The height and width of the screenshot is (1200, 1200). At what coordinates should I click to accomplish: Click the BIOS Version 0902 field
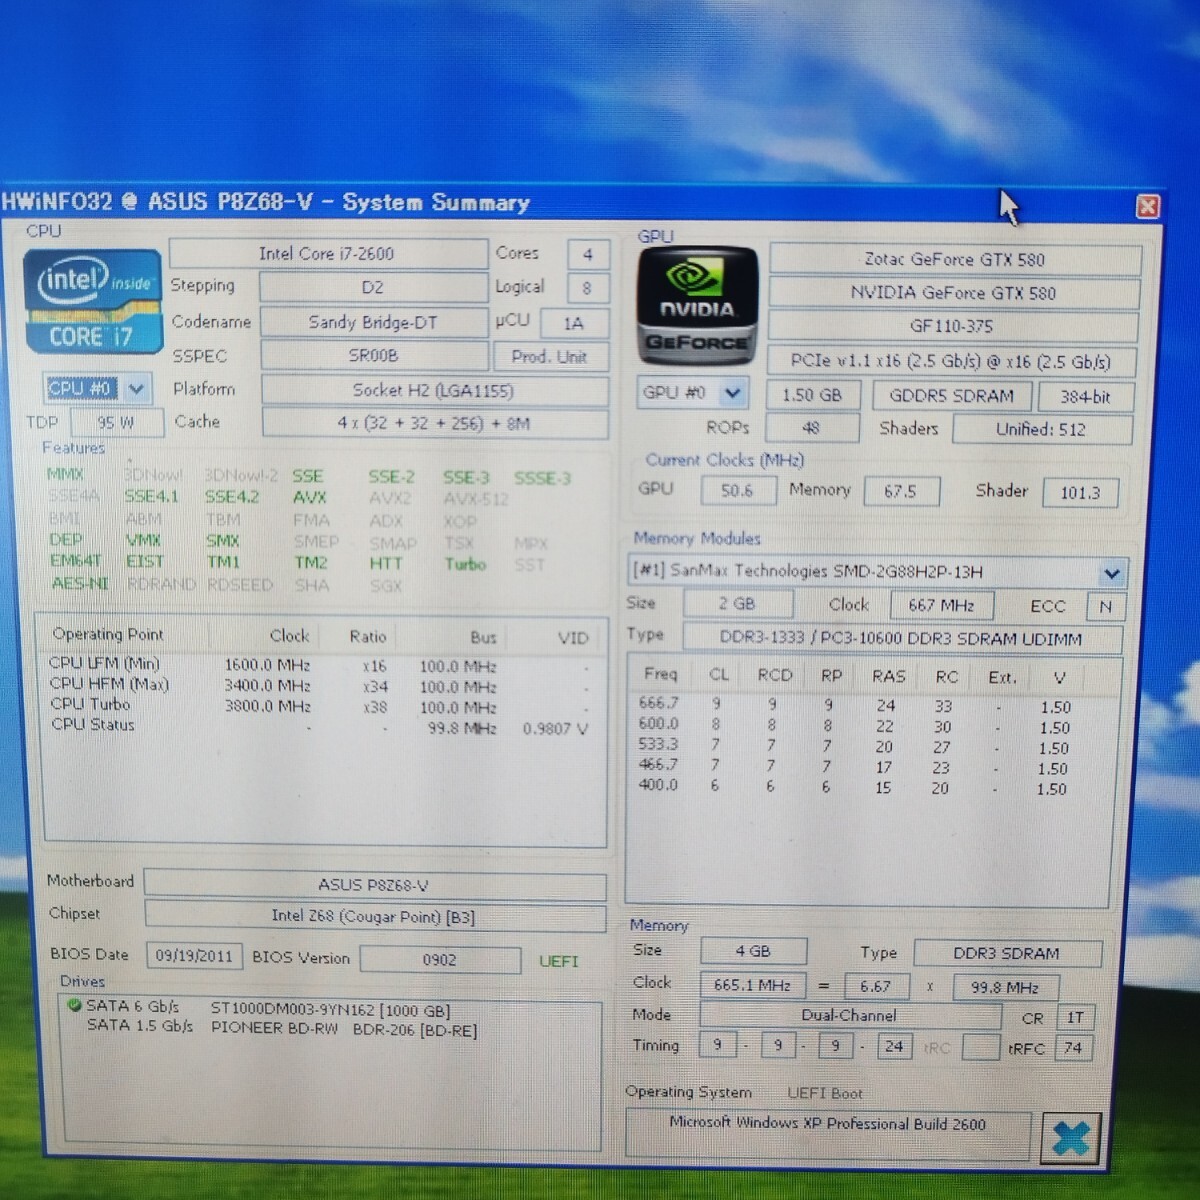(439, 960)
